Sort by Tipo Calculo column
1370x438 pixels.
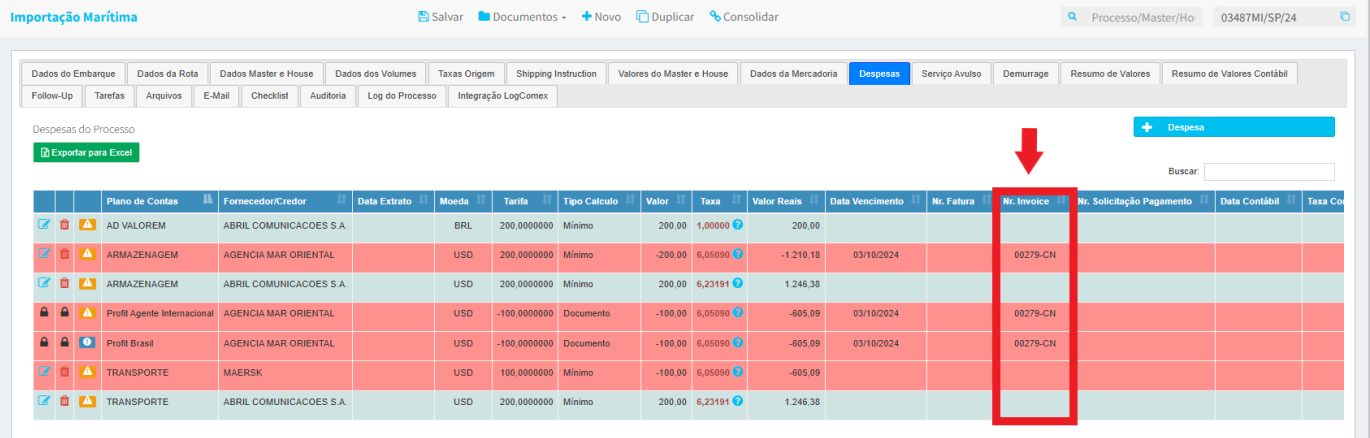(600, 201)
